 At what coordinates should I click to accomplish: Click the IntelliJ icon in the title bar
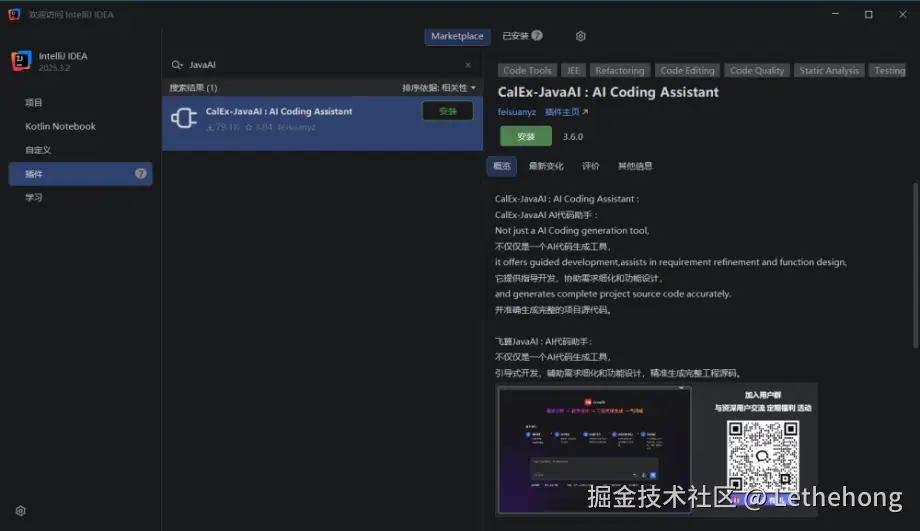(x=14, y=14)
